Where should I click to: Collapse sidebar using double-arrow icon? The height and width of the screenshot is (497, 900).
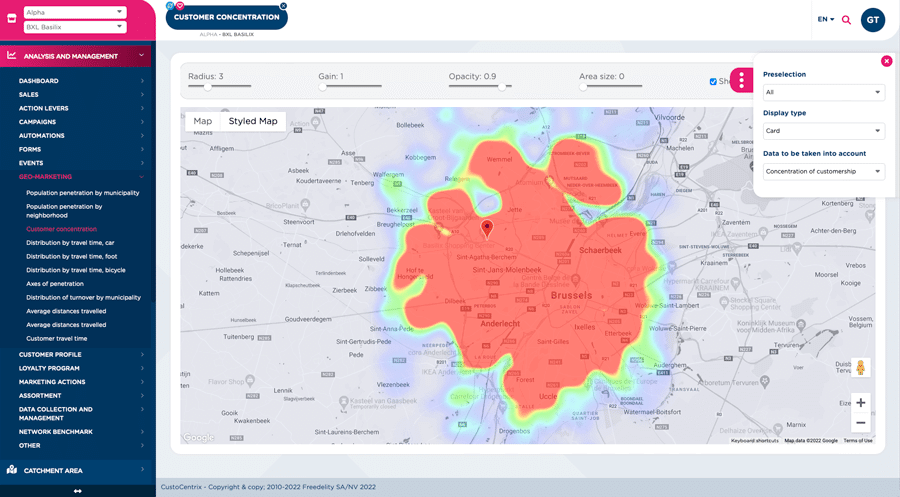tap(77, 490)
